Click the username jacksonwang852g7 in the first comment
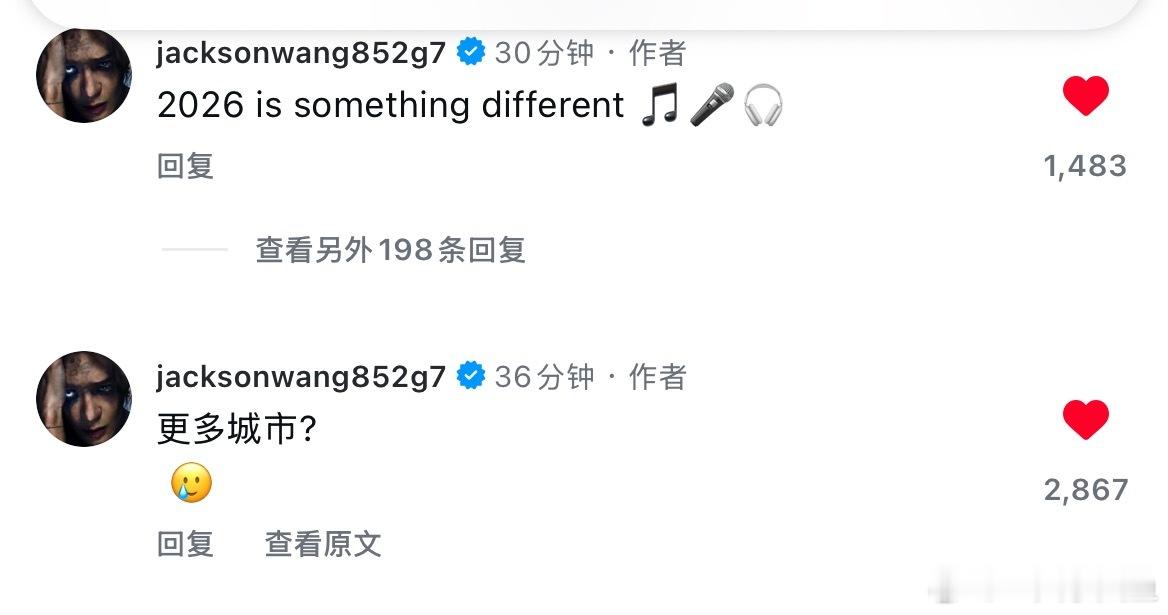1168x615 pixels. (300, 54)
